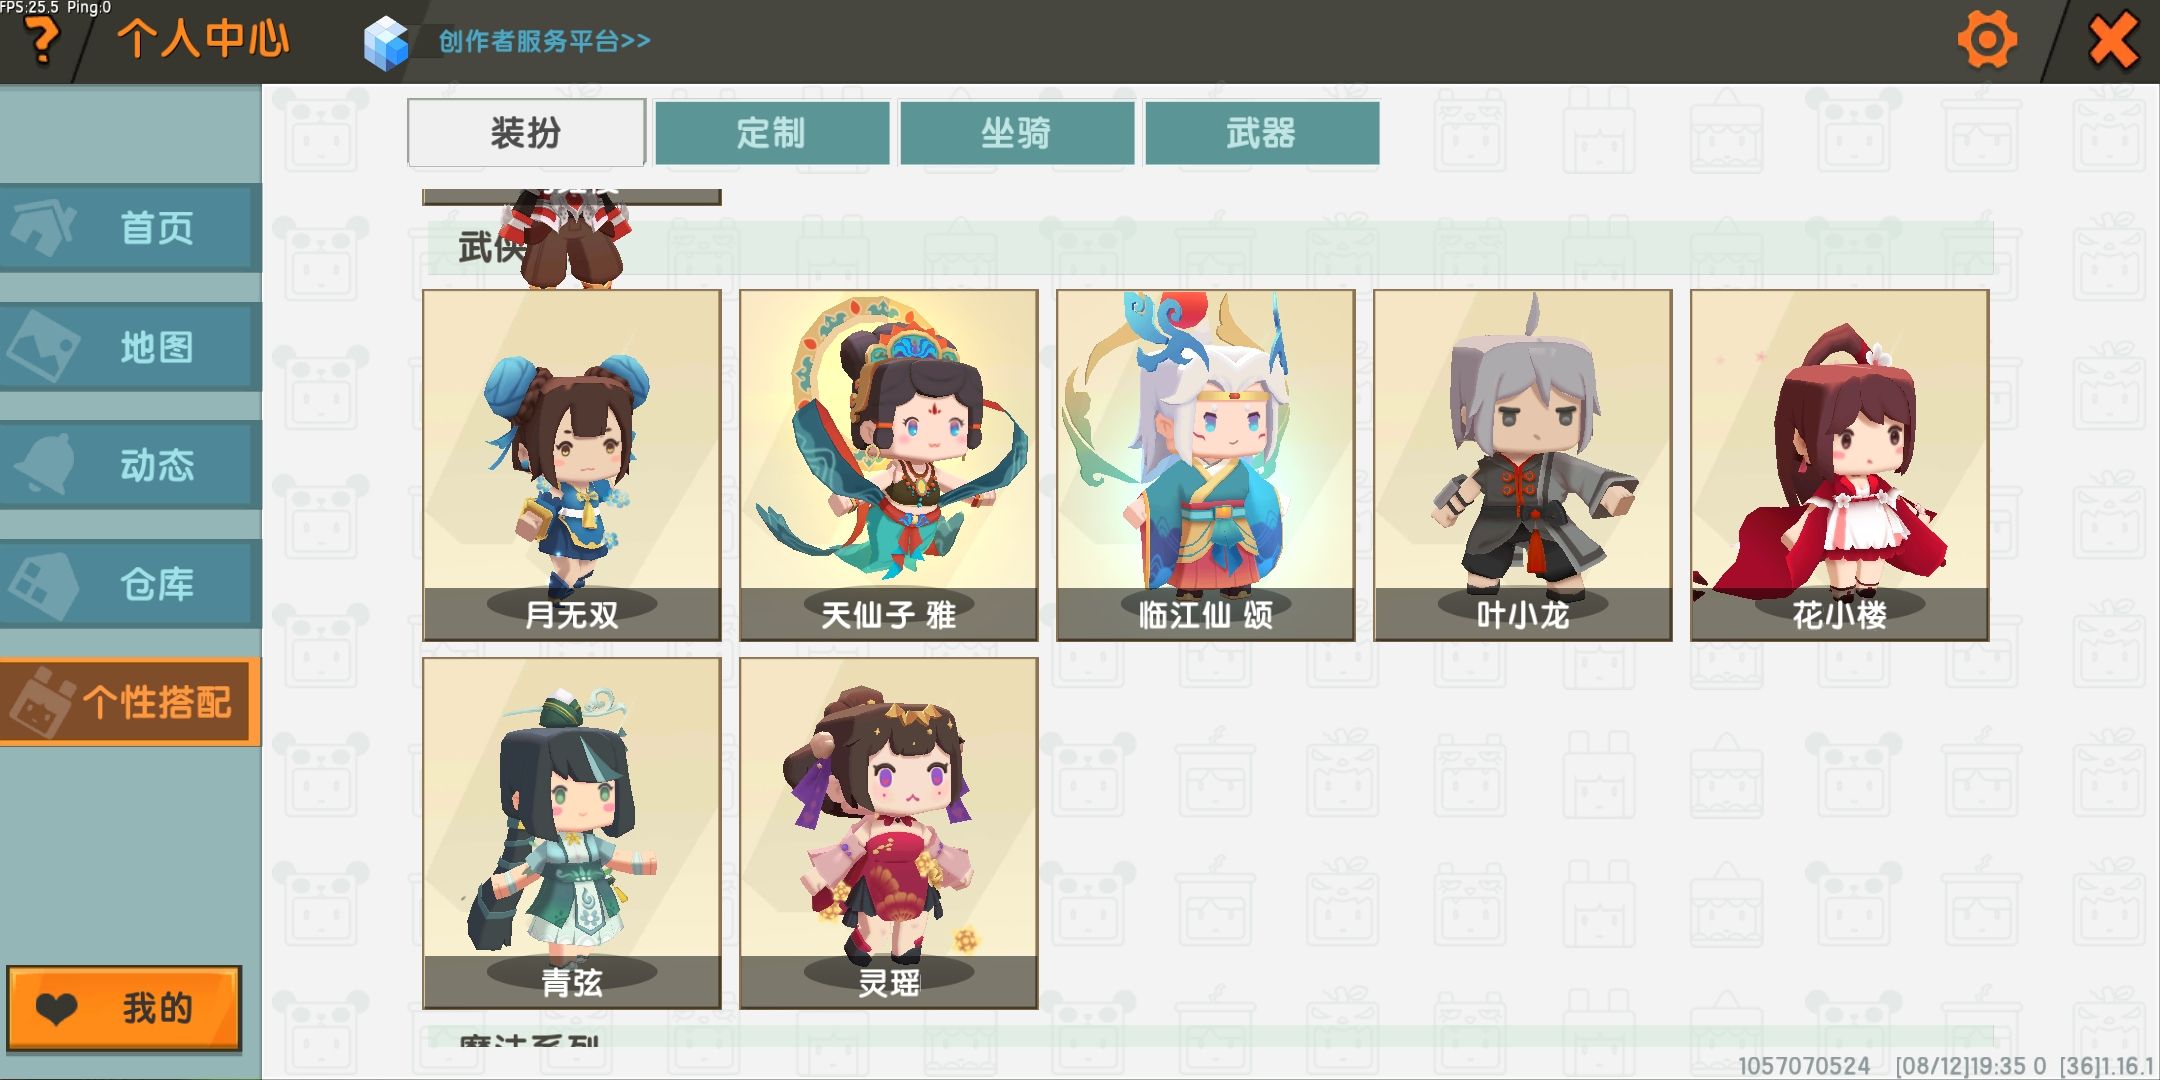Select the 临江仙 颂 character skin
2160x1080 pixels.
[x=1206, y=465]
